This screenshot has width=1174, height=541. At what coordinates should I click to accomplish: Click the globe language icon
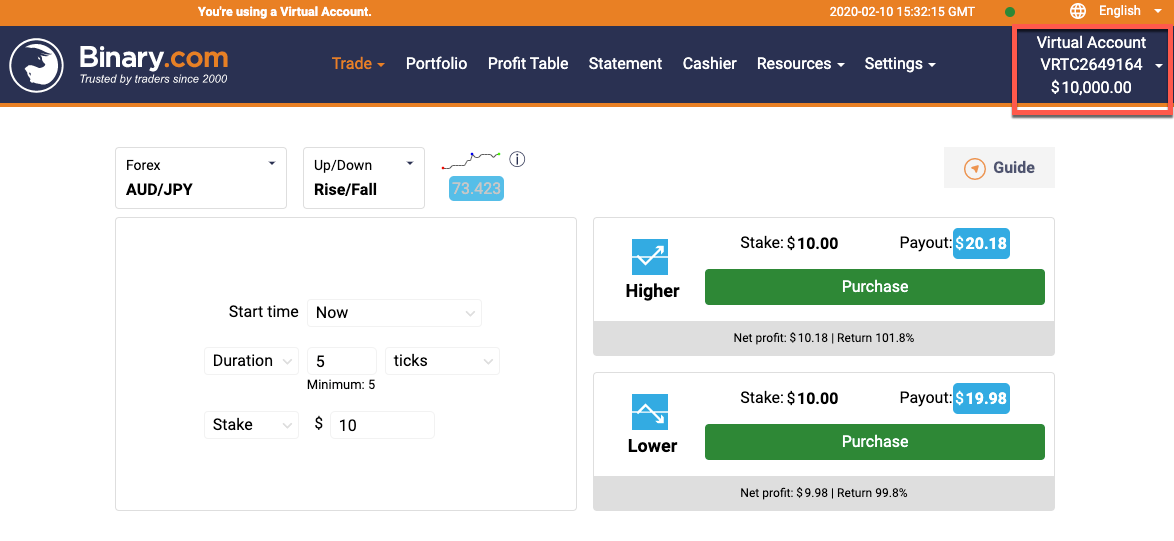[x=1077, y=11]
